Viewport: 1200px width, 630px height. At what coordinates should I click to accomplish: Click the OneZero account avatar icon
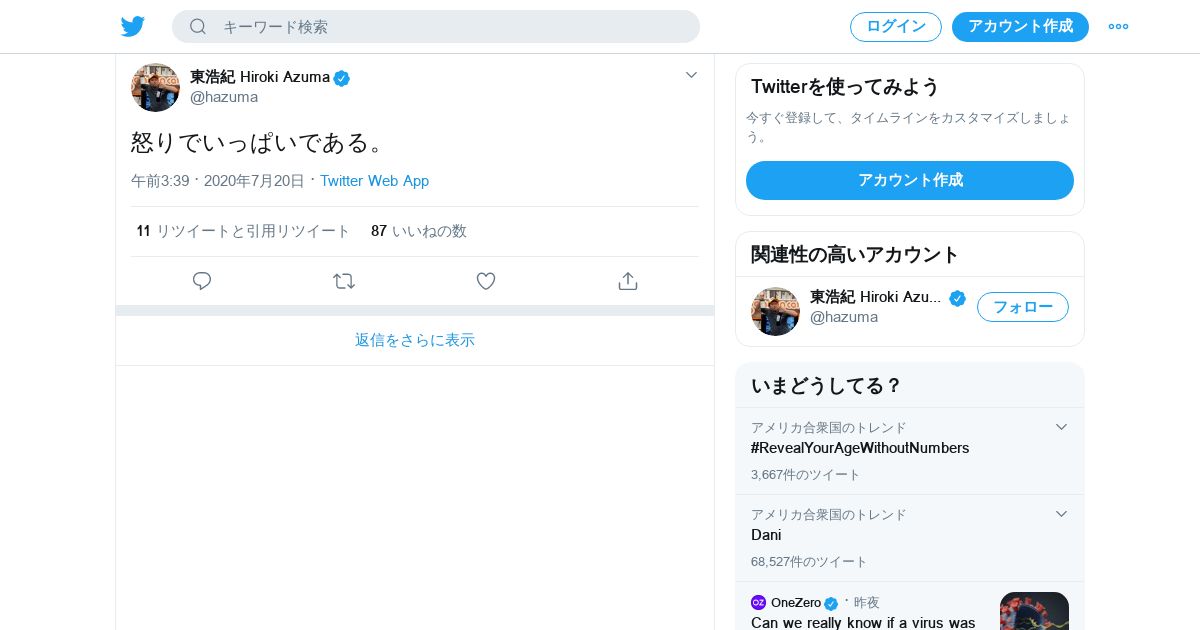[x=759, y=602]
